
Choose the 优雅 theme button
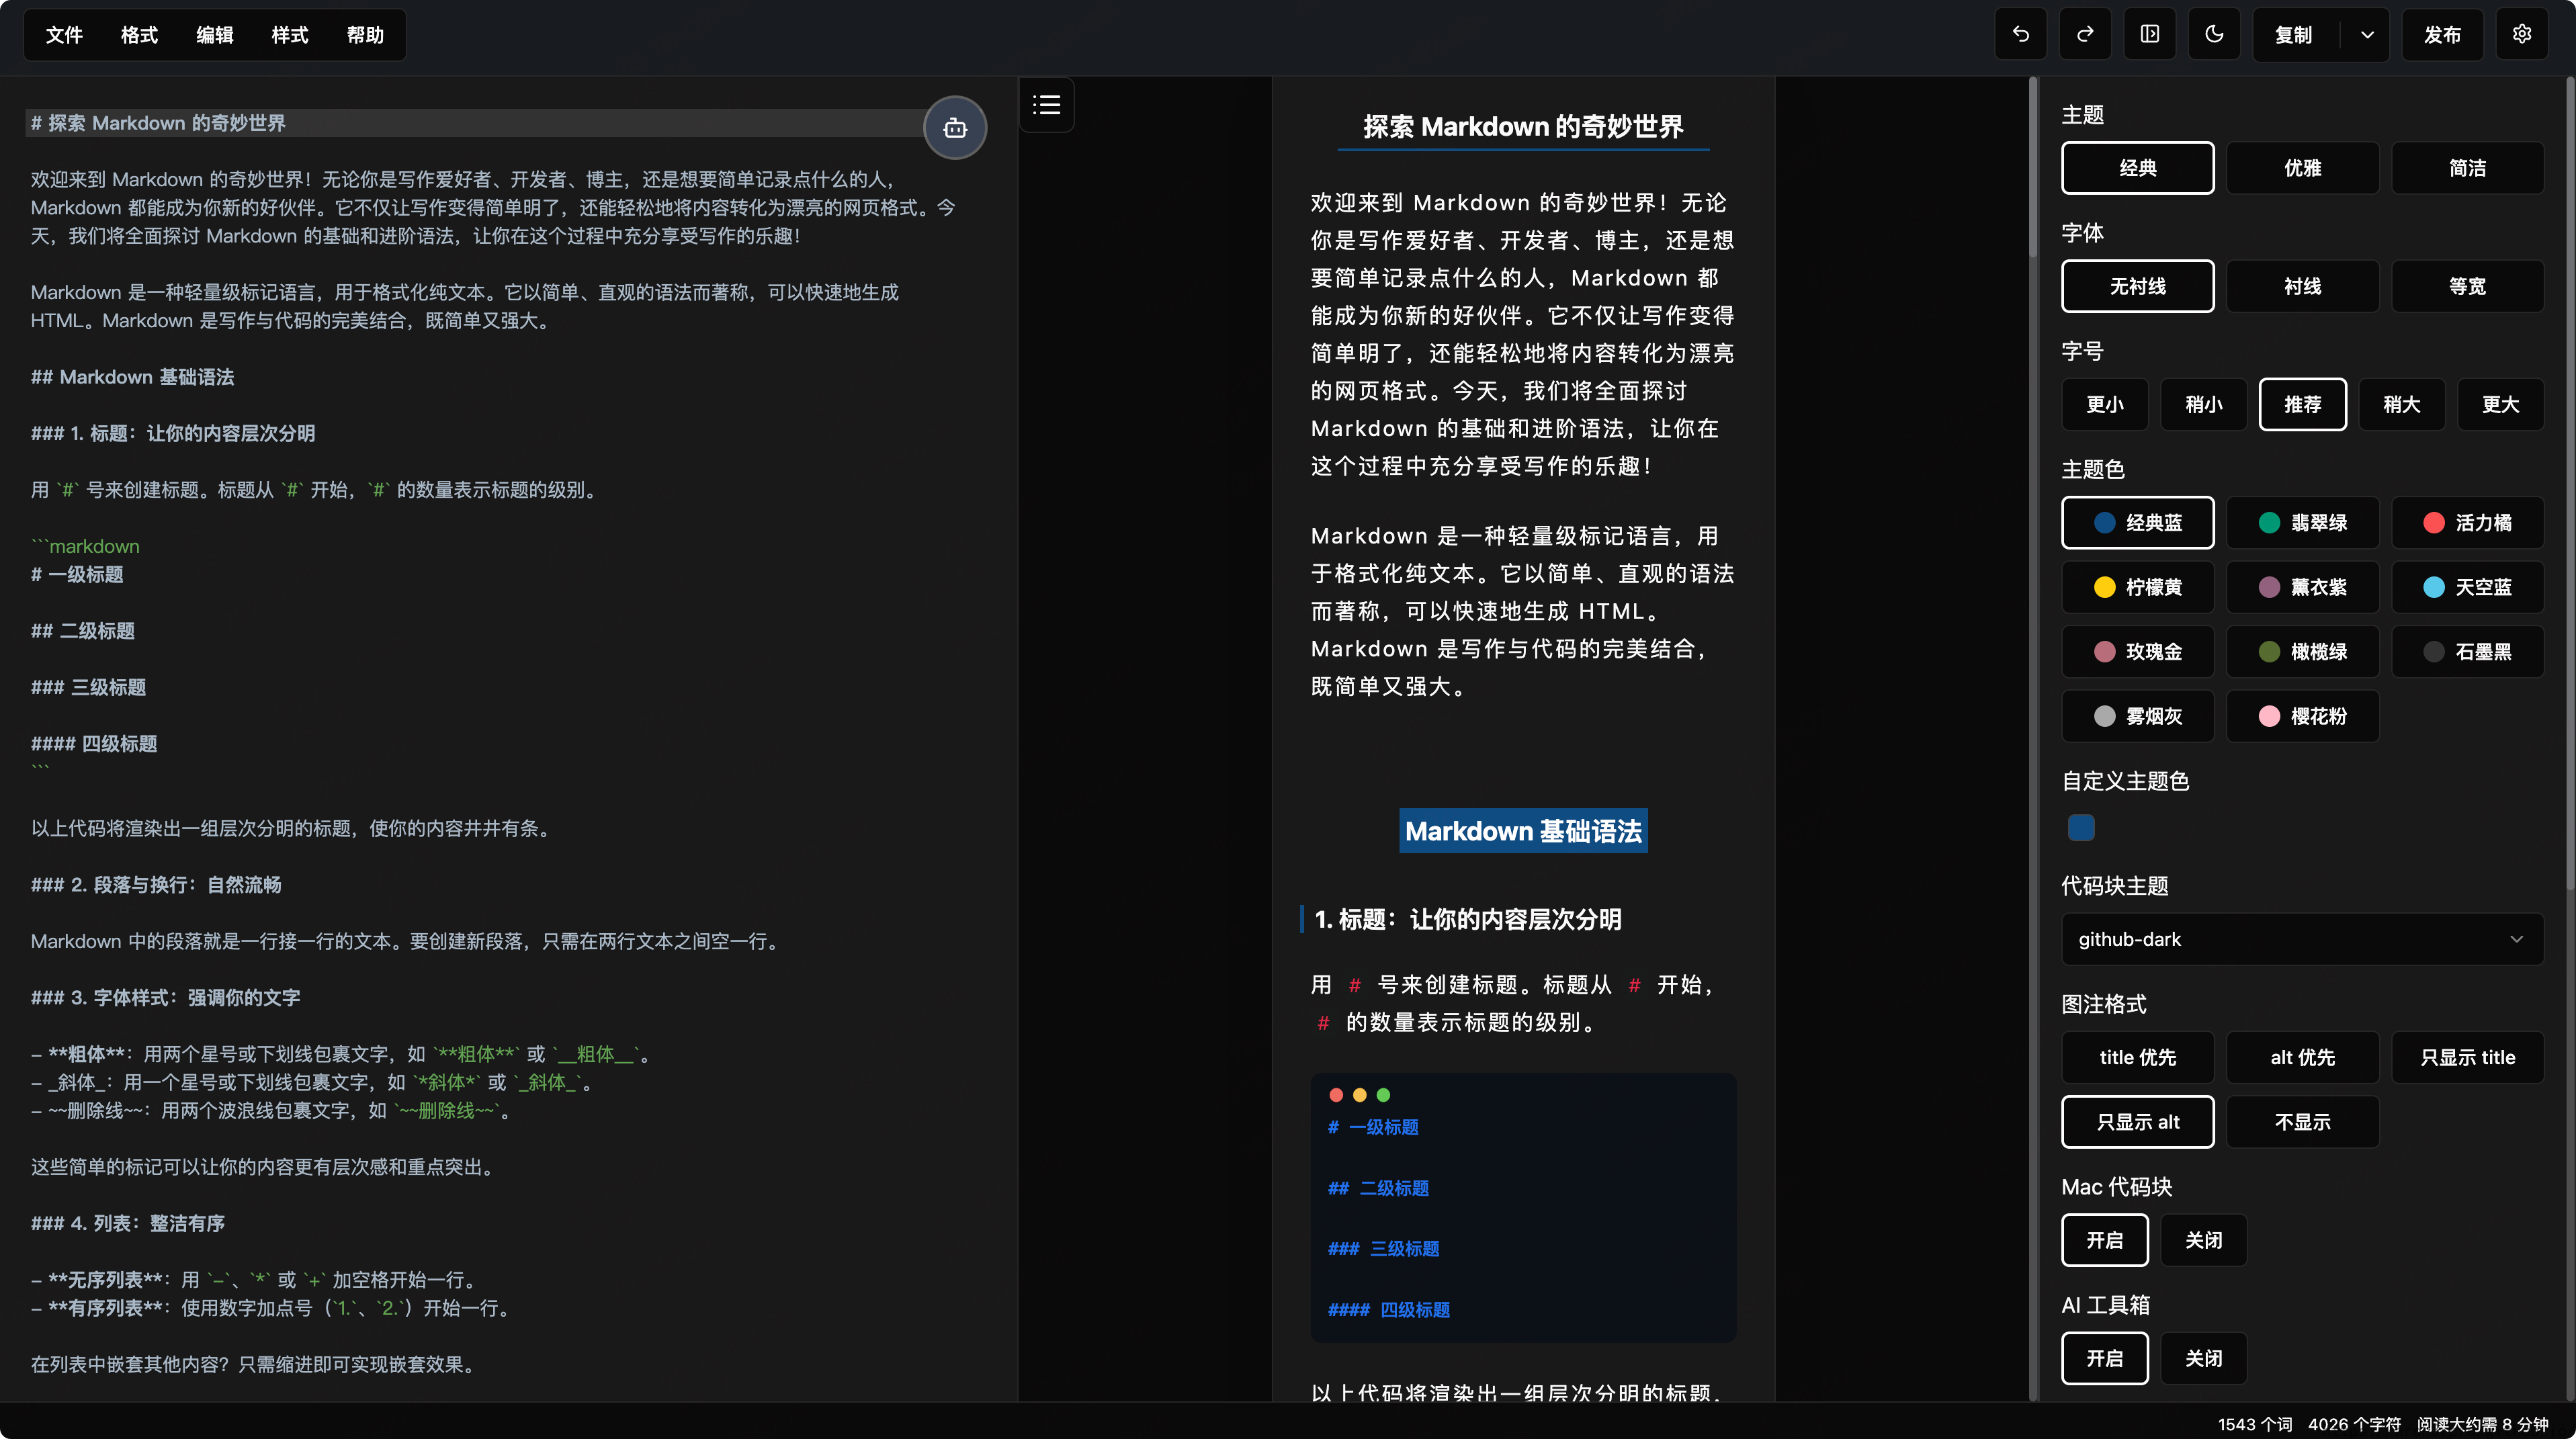tap(2302, 168)
